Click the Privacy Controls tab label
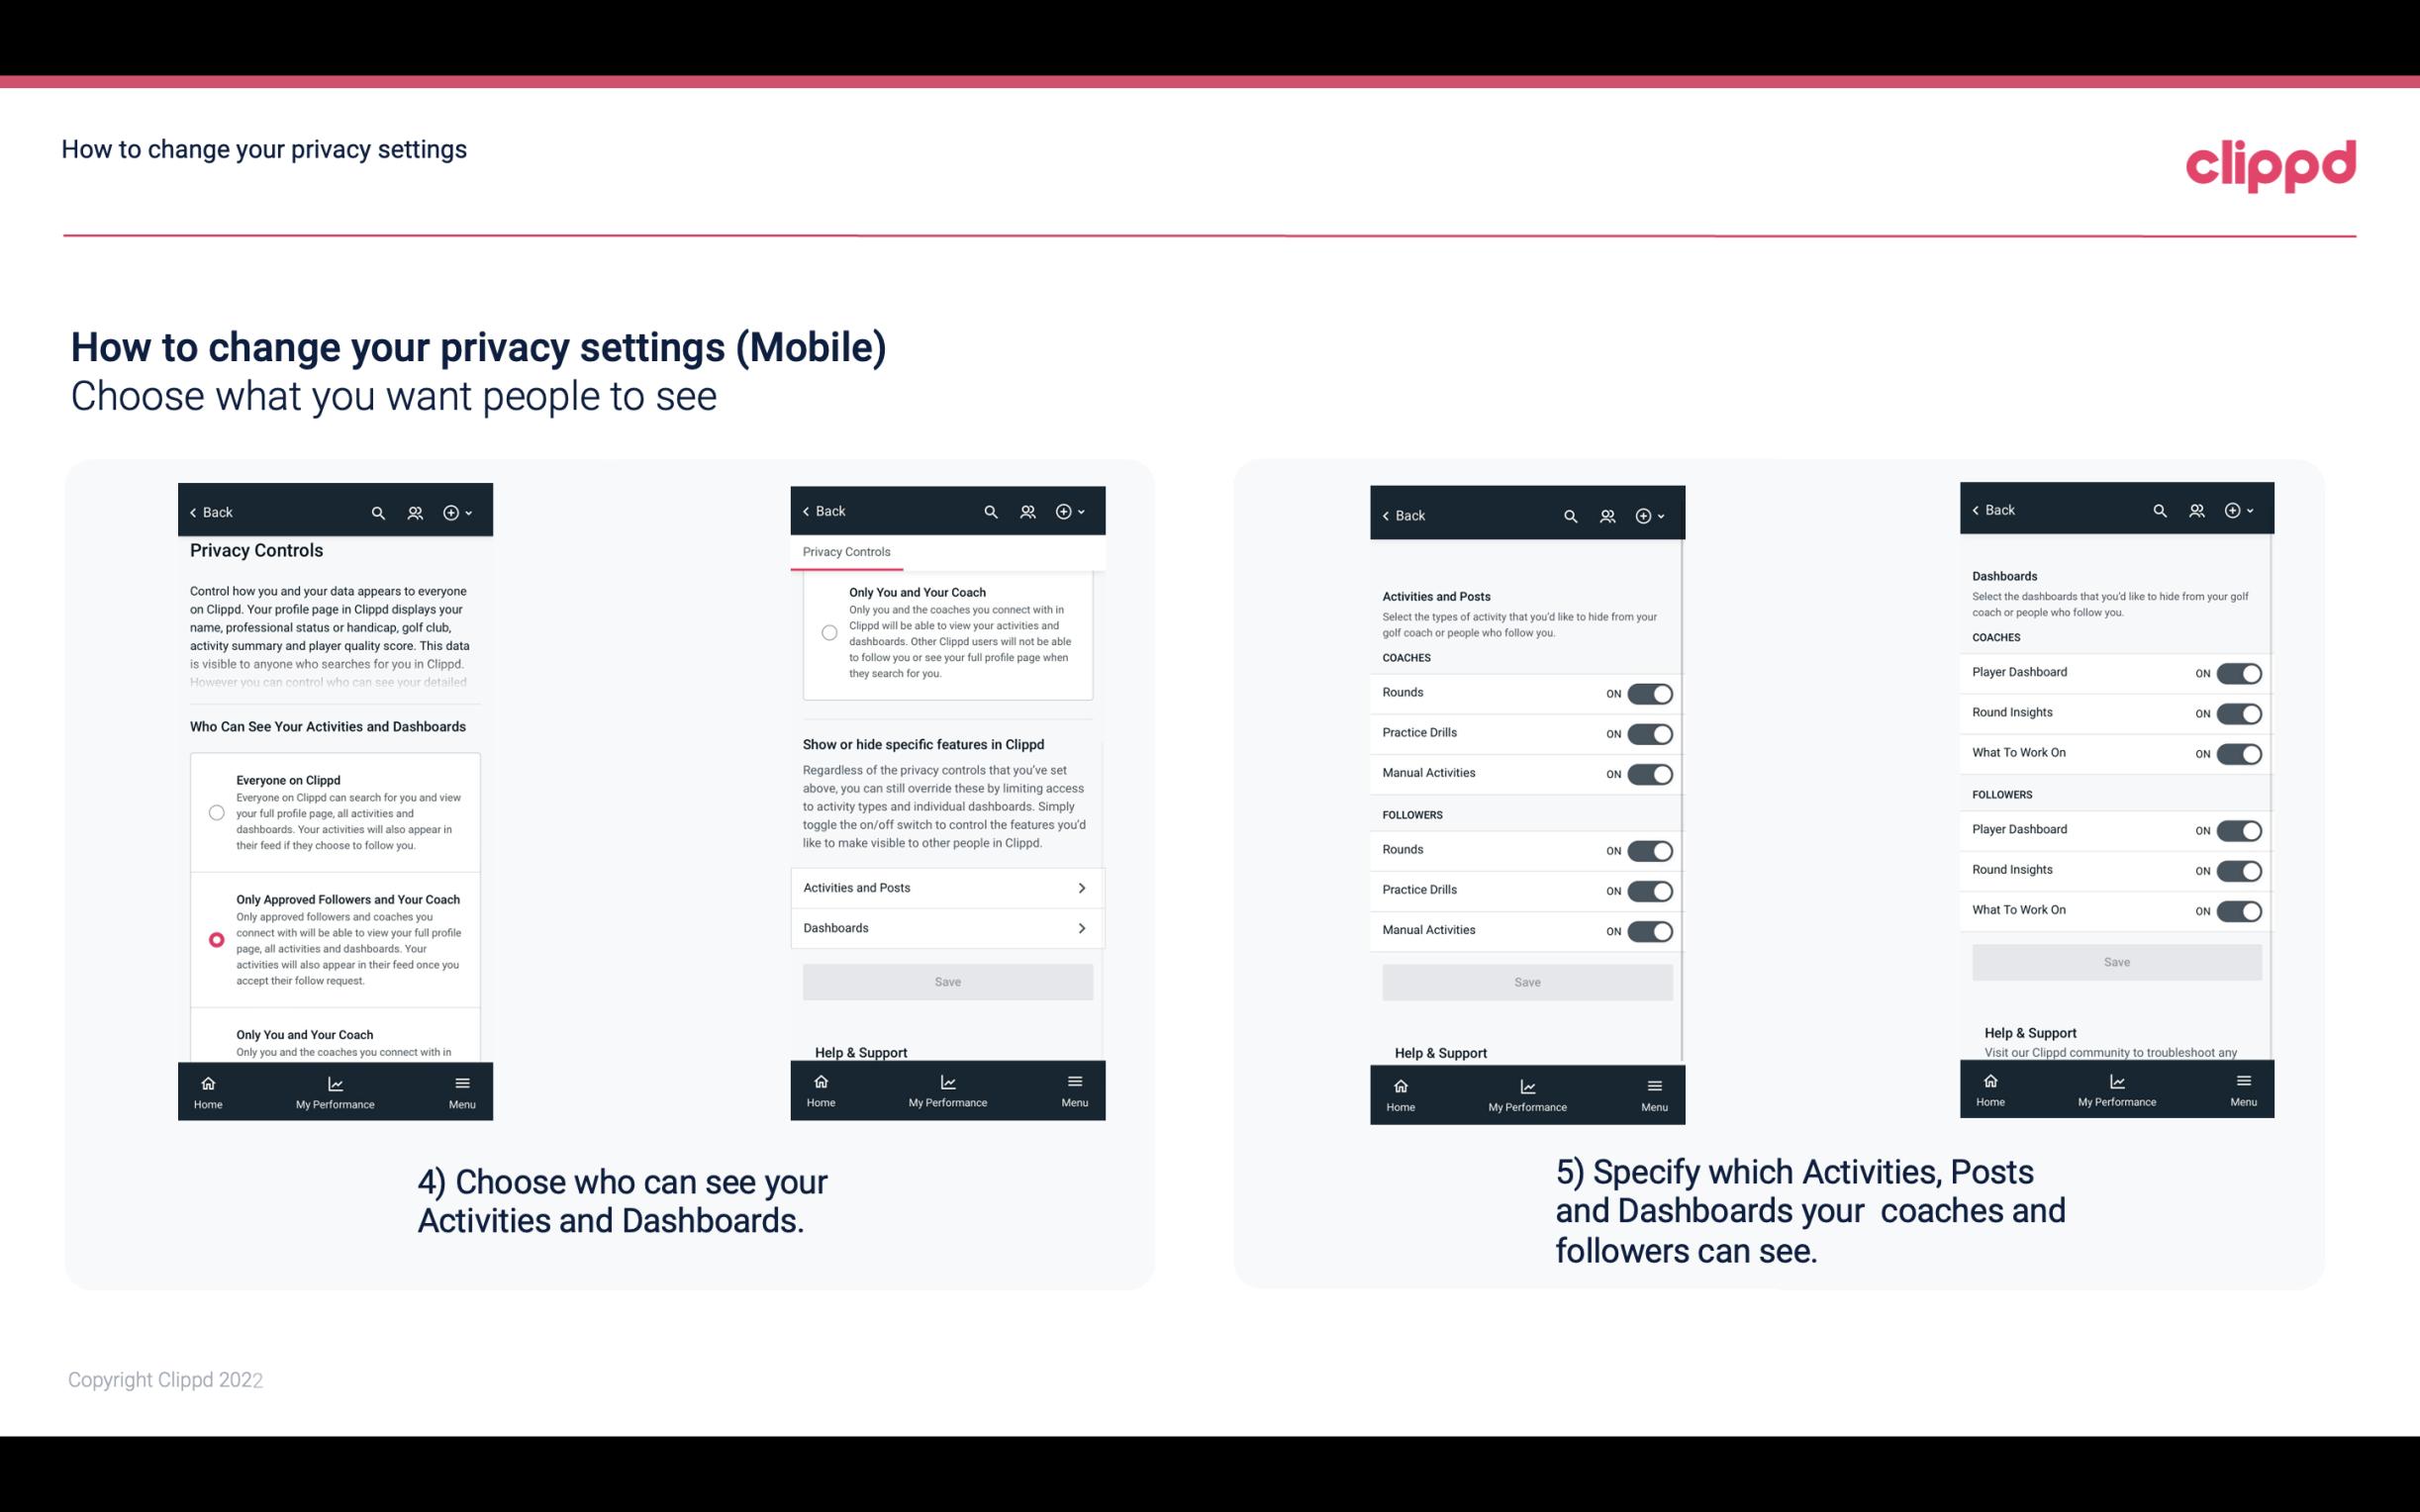Image resolution: width=2420 pixels, height=1512 pixels. coord(845,552)
